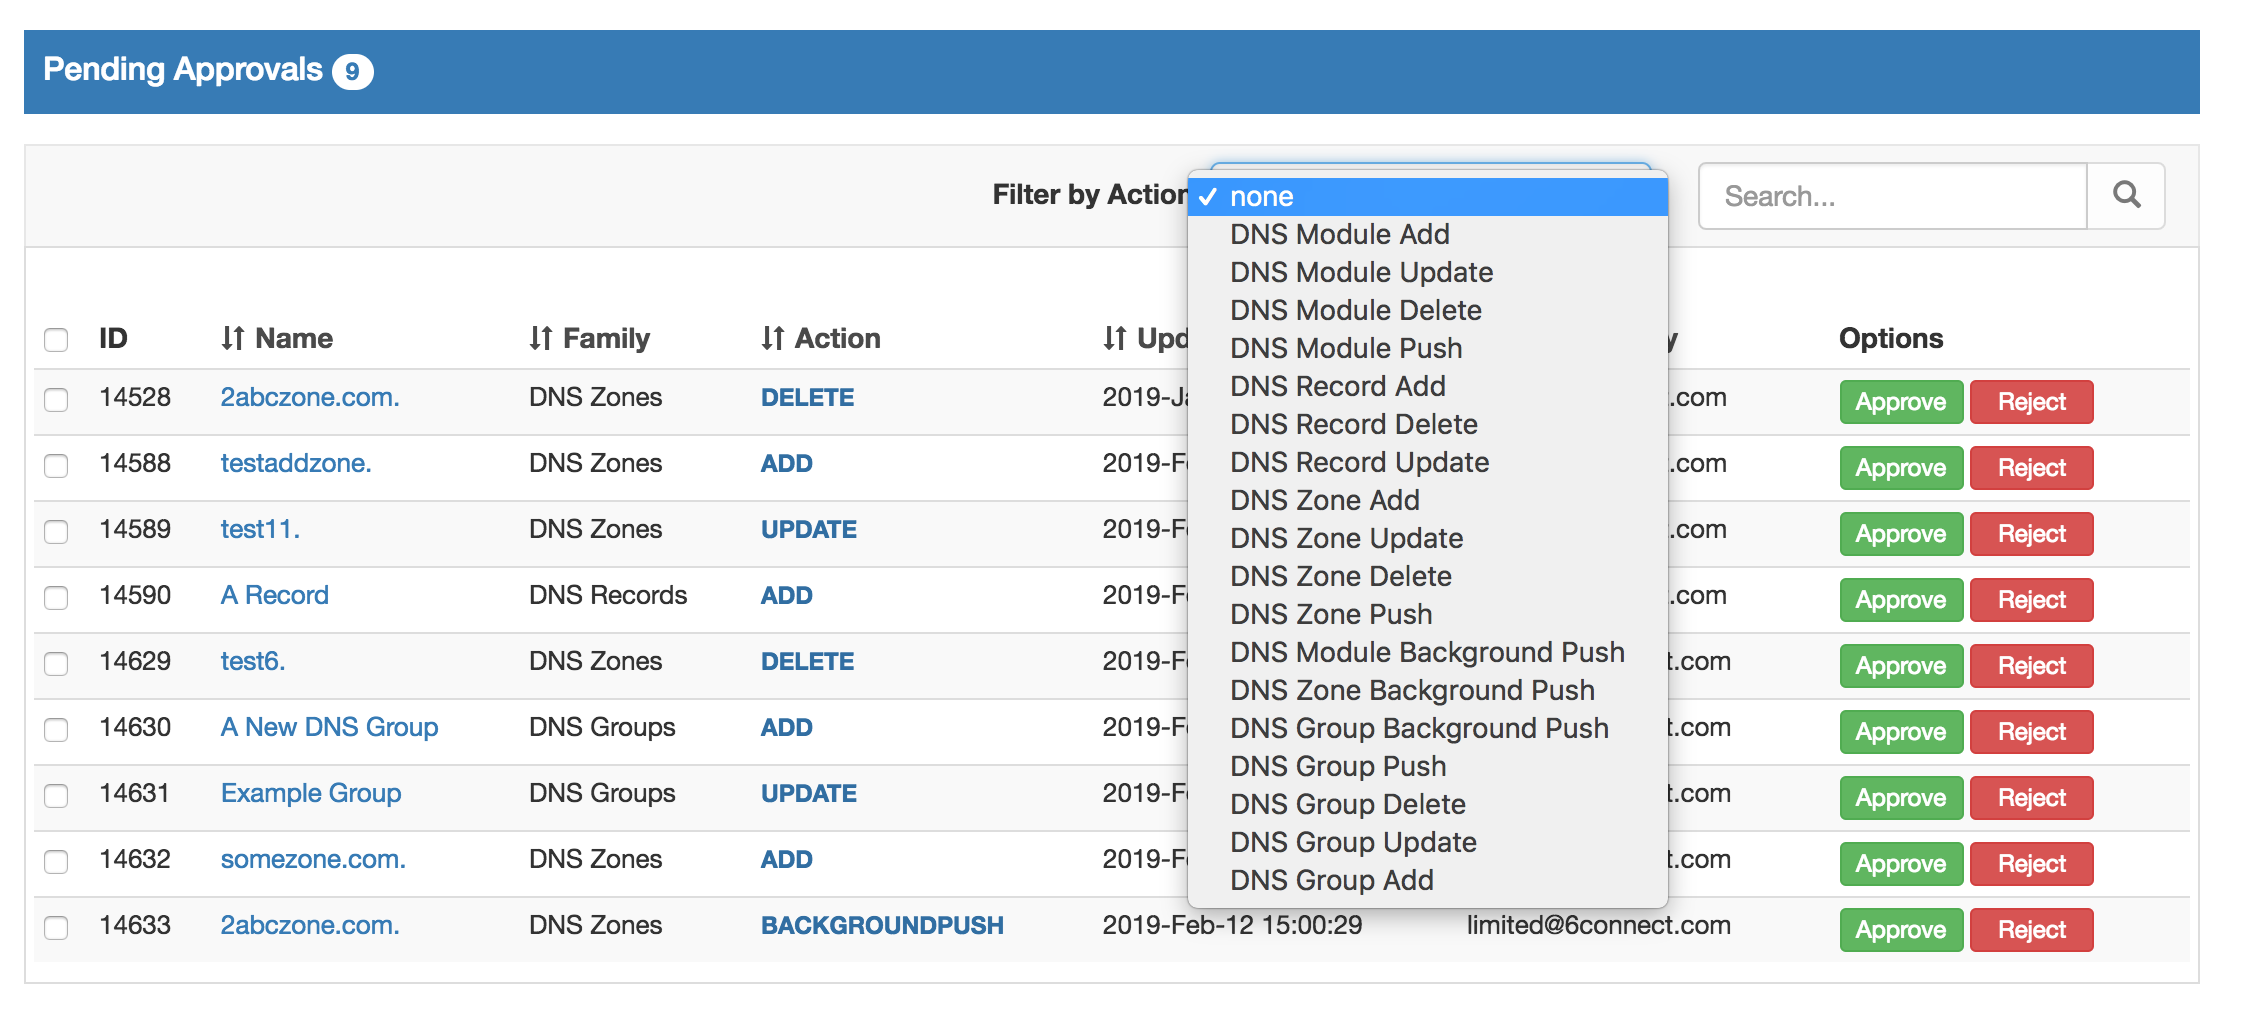The image size is (2242, 1028).
Task: Click the sort arrows on Updated column
Action: tap(1114, 339)
